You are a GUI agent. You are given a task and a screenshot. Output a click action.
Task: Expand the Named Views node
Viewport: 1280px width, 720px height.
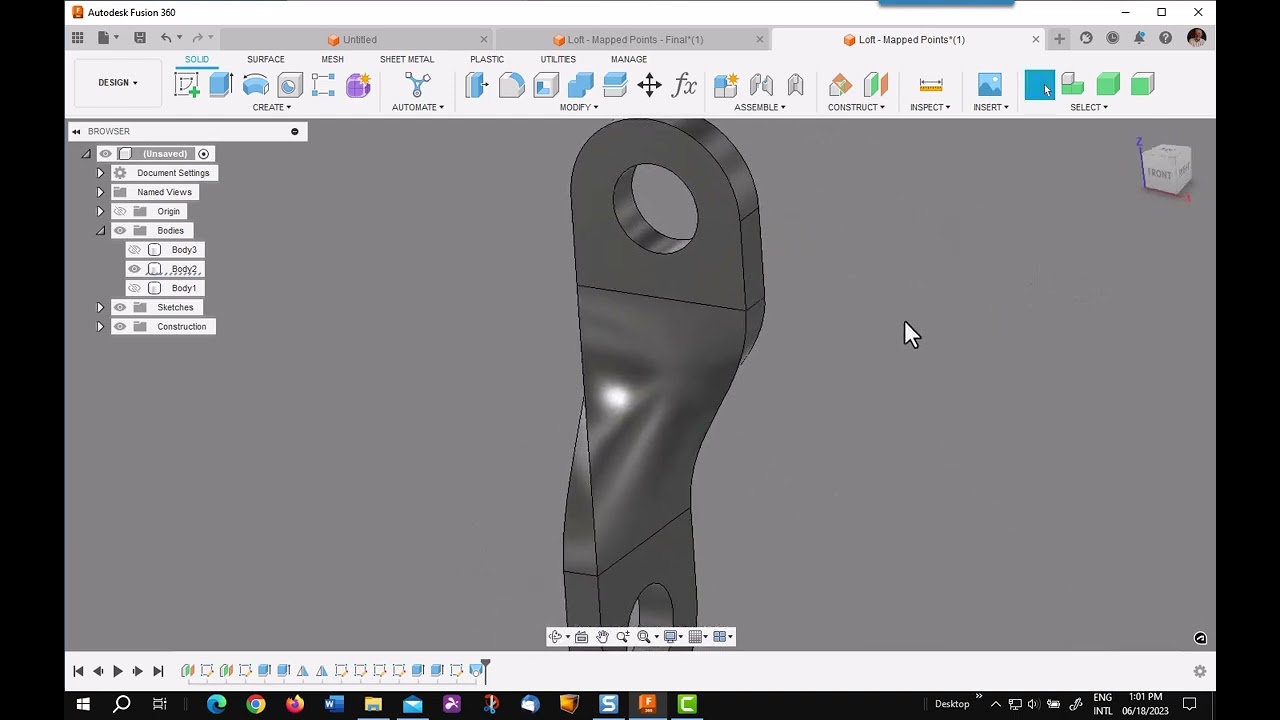point(100,192)
